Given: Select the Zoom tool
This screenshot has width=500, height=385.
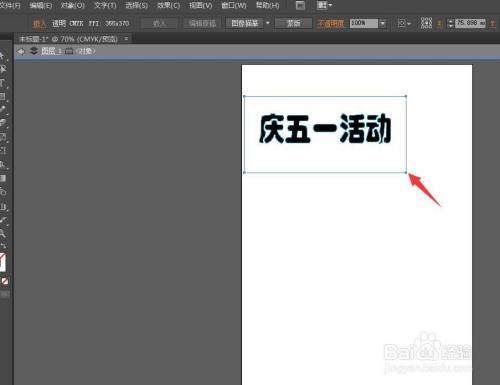Looking at the screenshot, I should [x=3, y=233].
